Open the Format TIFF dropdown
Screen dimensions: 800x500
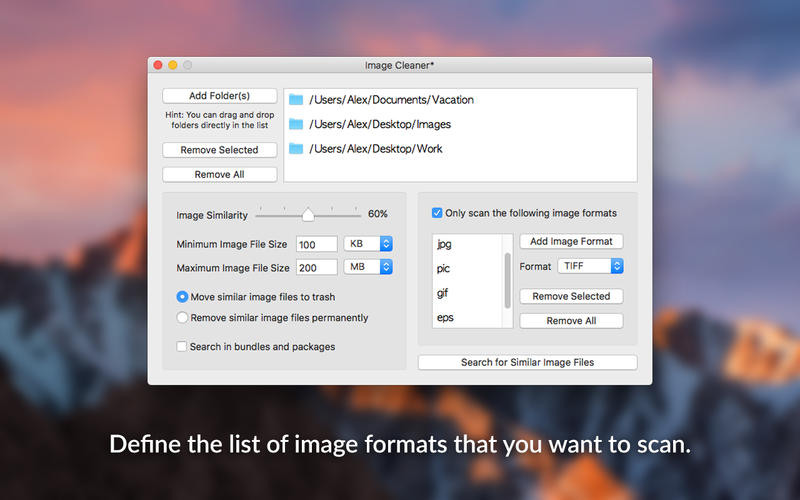coord(590,266)
